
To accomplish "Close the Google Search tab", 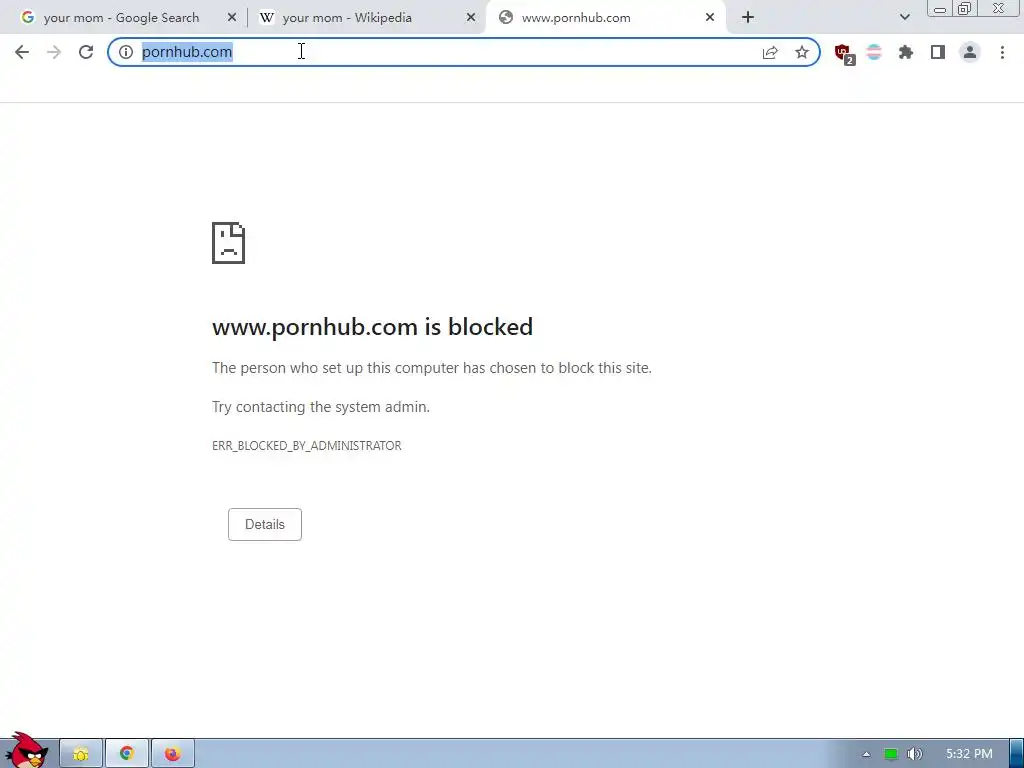I will click(x=232, y=18).
